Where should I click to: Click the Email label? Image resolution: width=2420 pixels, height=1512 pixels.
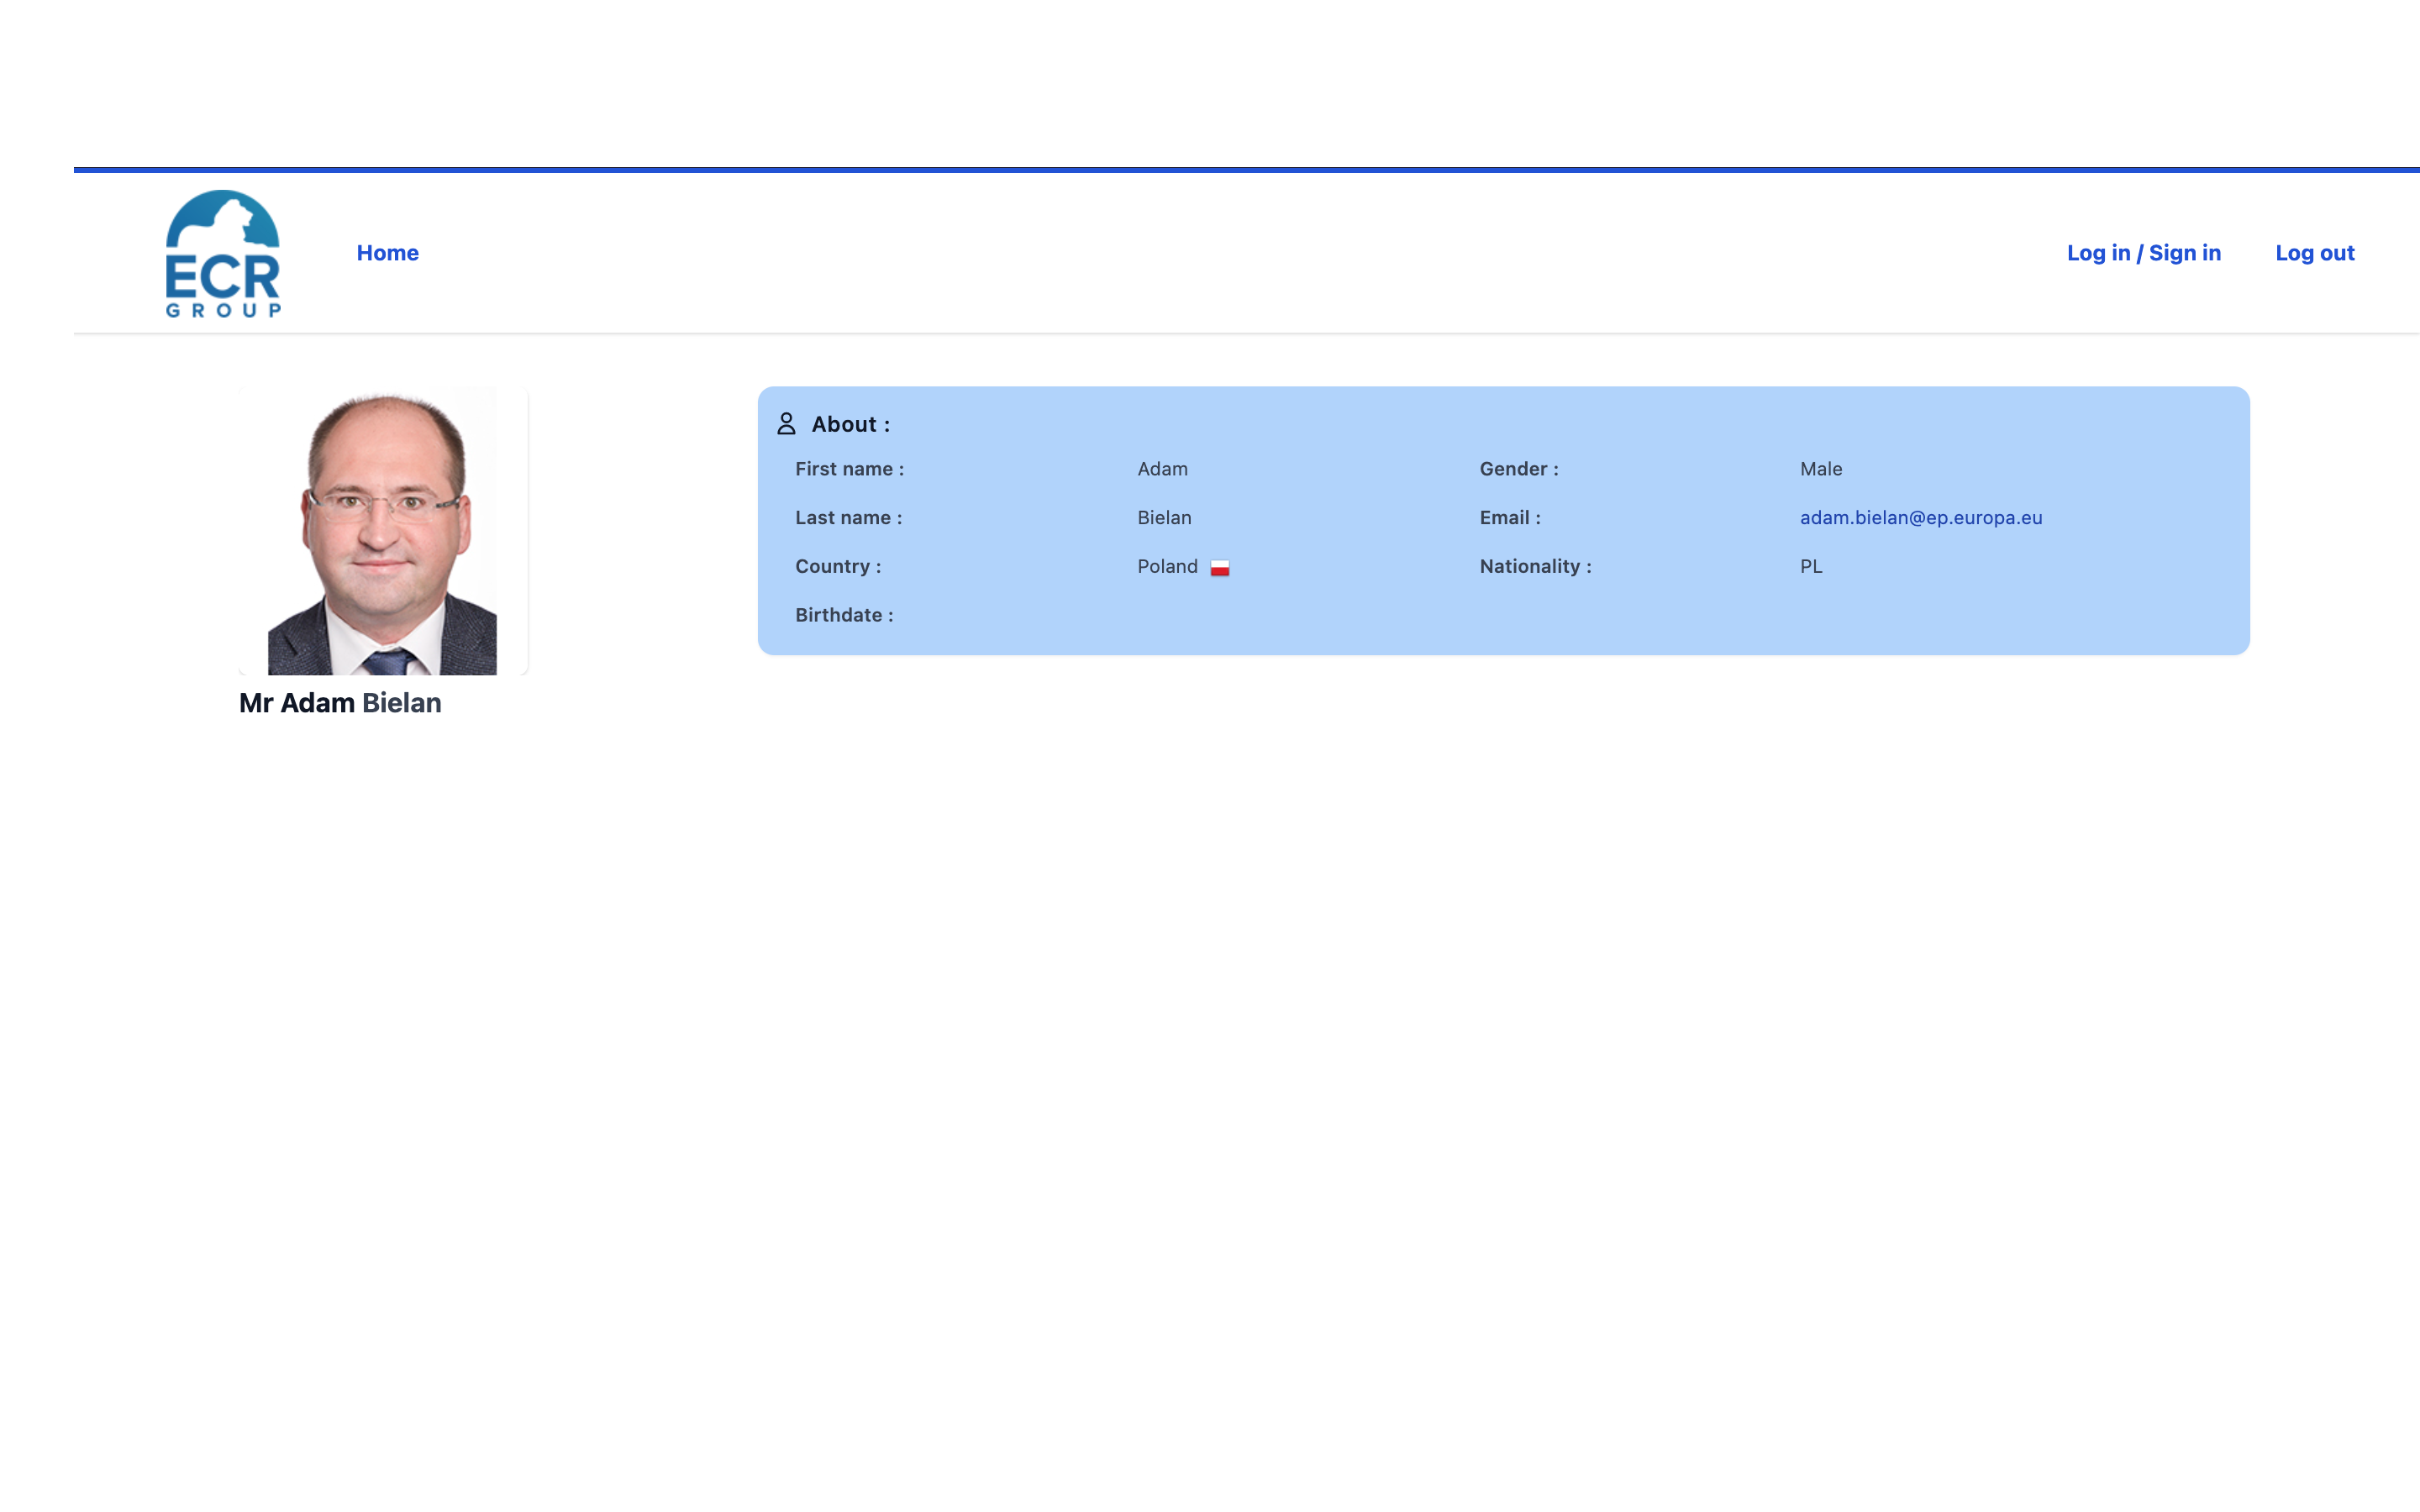point(1509,518)
